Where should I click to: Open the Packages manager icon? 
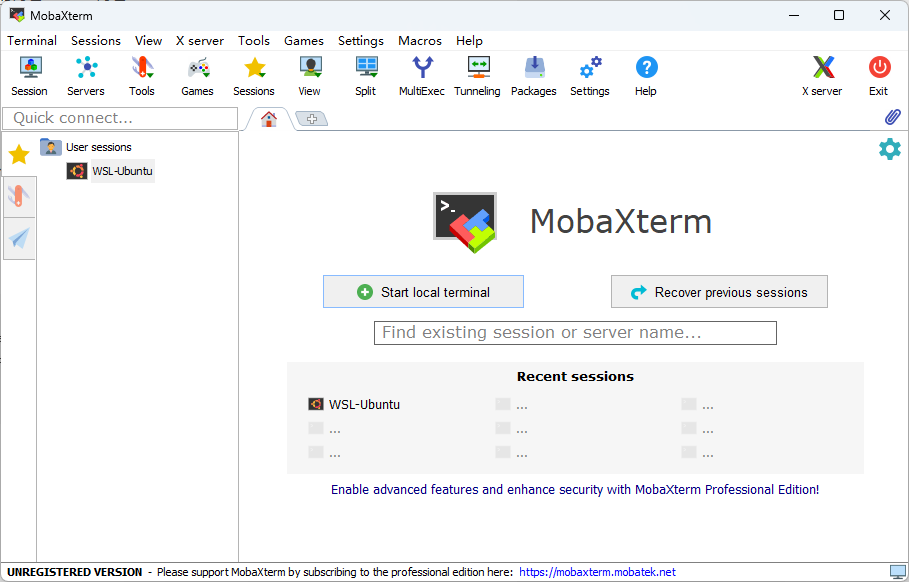point(533,75)
